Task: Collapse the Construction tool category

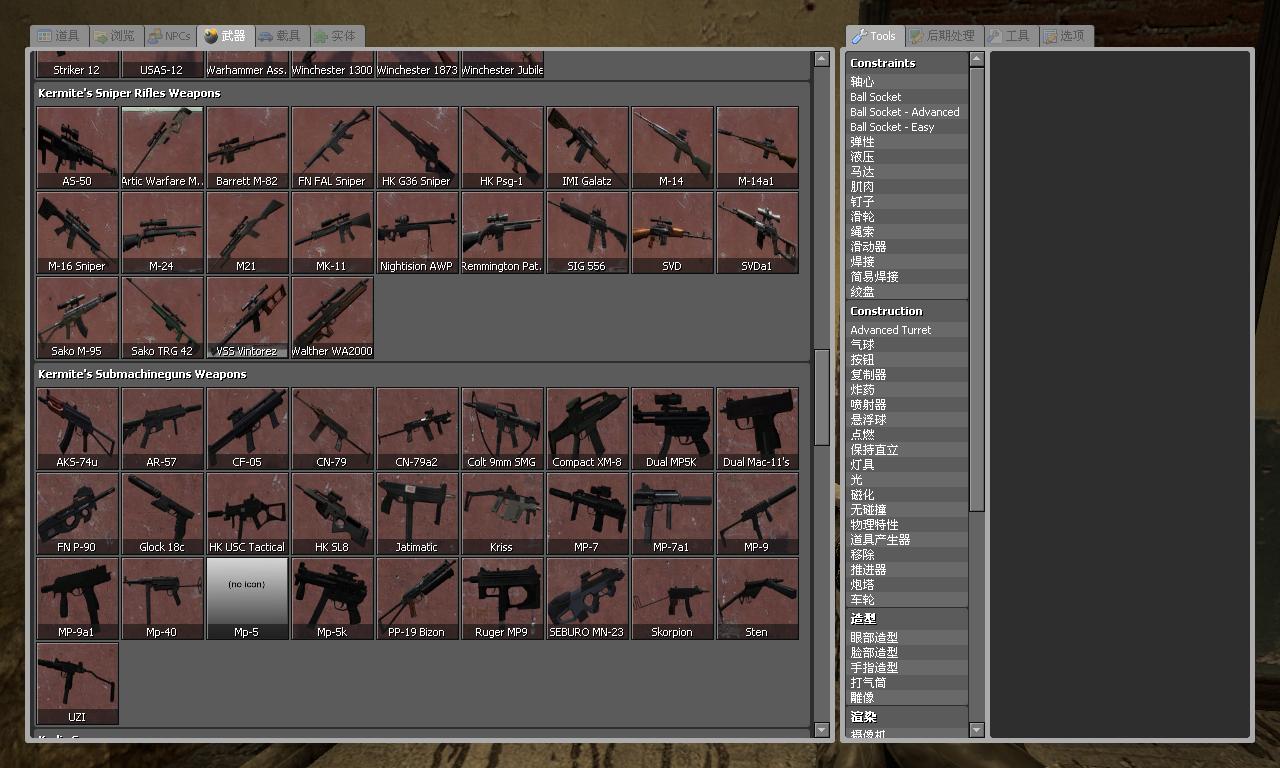Action: [907, 311]
